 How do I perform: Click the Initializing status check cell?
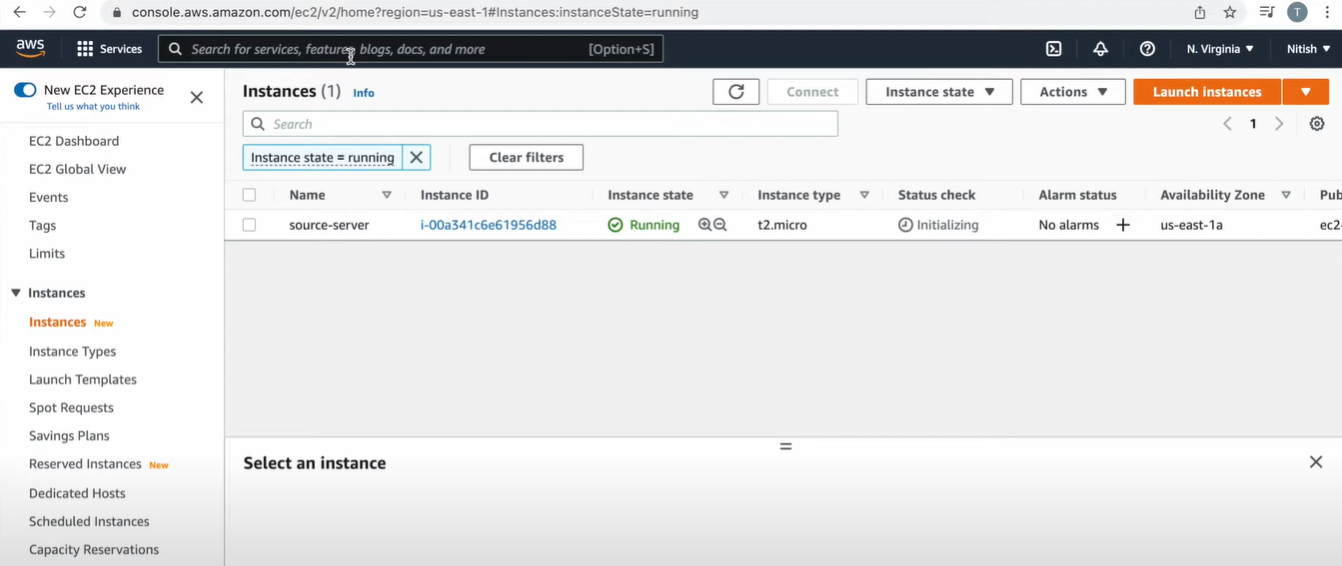point(938,225)
